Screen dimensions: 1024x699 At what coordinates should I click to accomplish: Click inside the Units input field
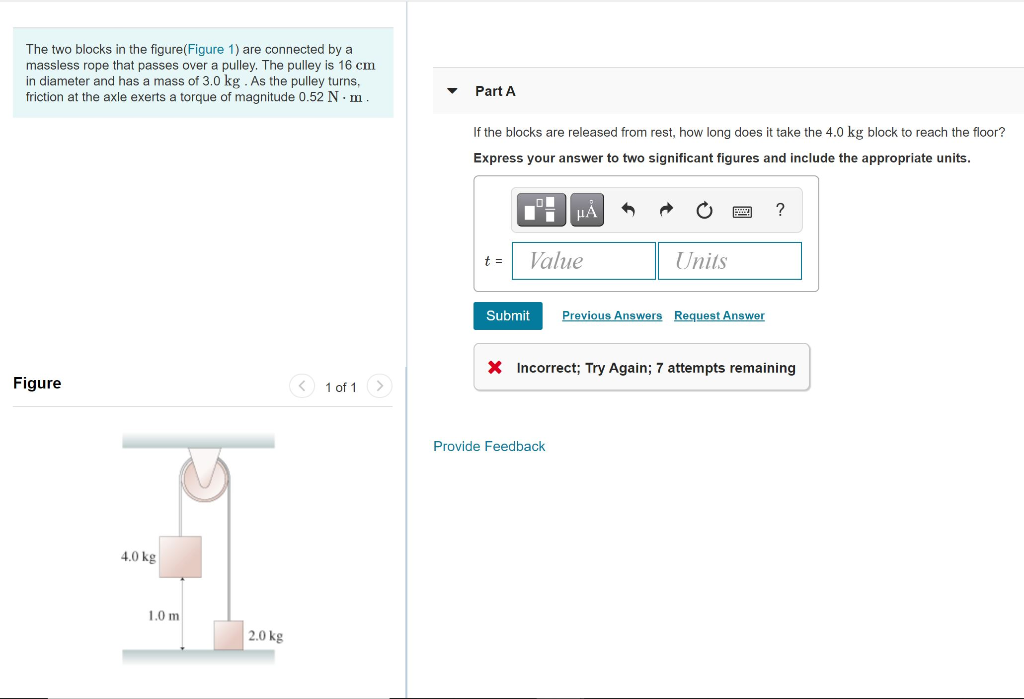729,260
